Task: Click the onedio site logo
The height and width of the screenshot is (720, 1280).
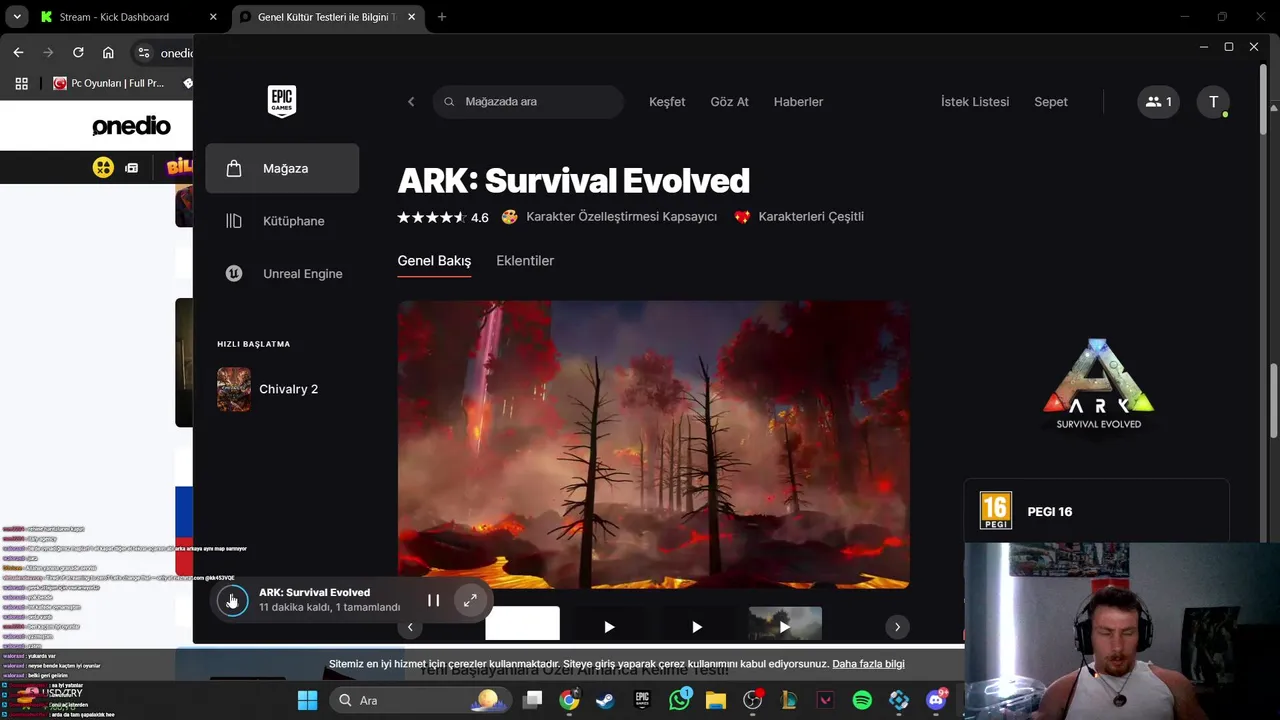Action: click(131, 126)
